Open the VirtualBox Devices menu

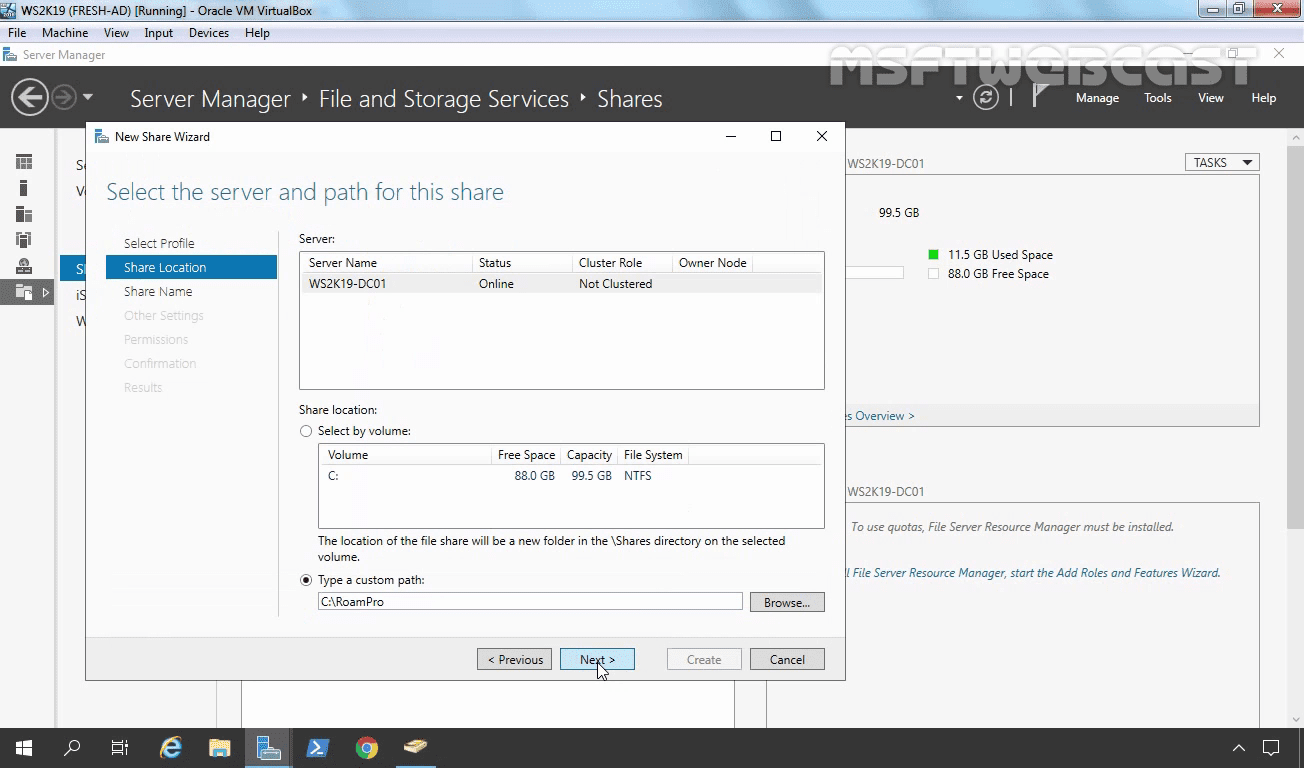point(209,33)
